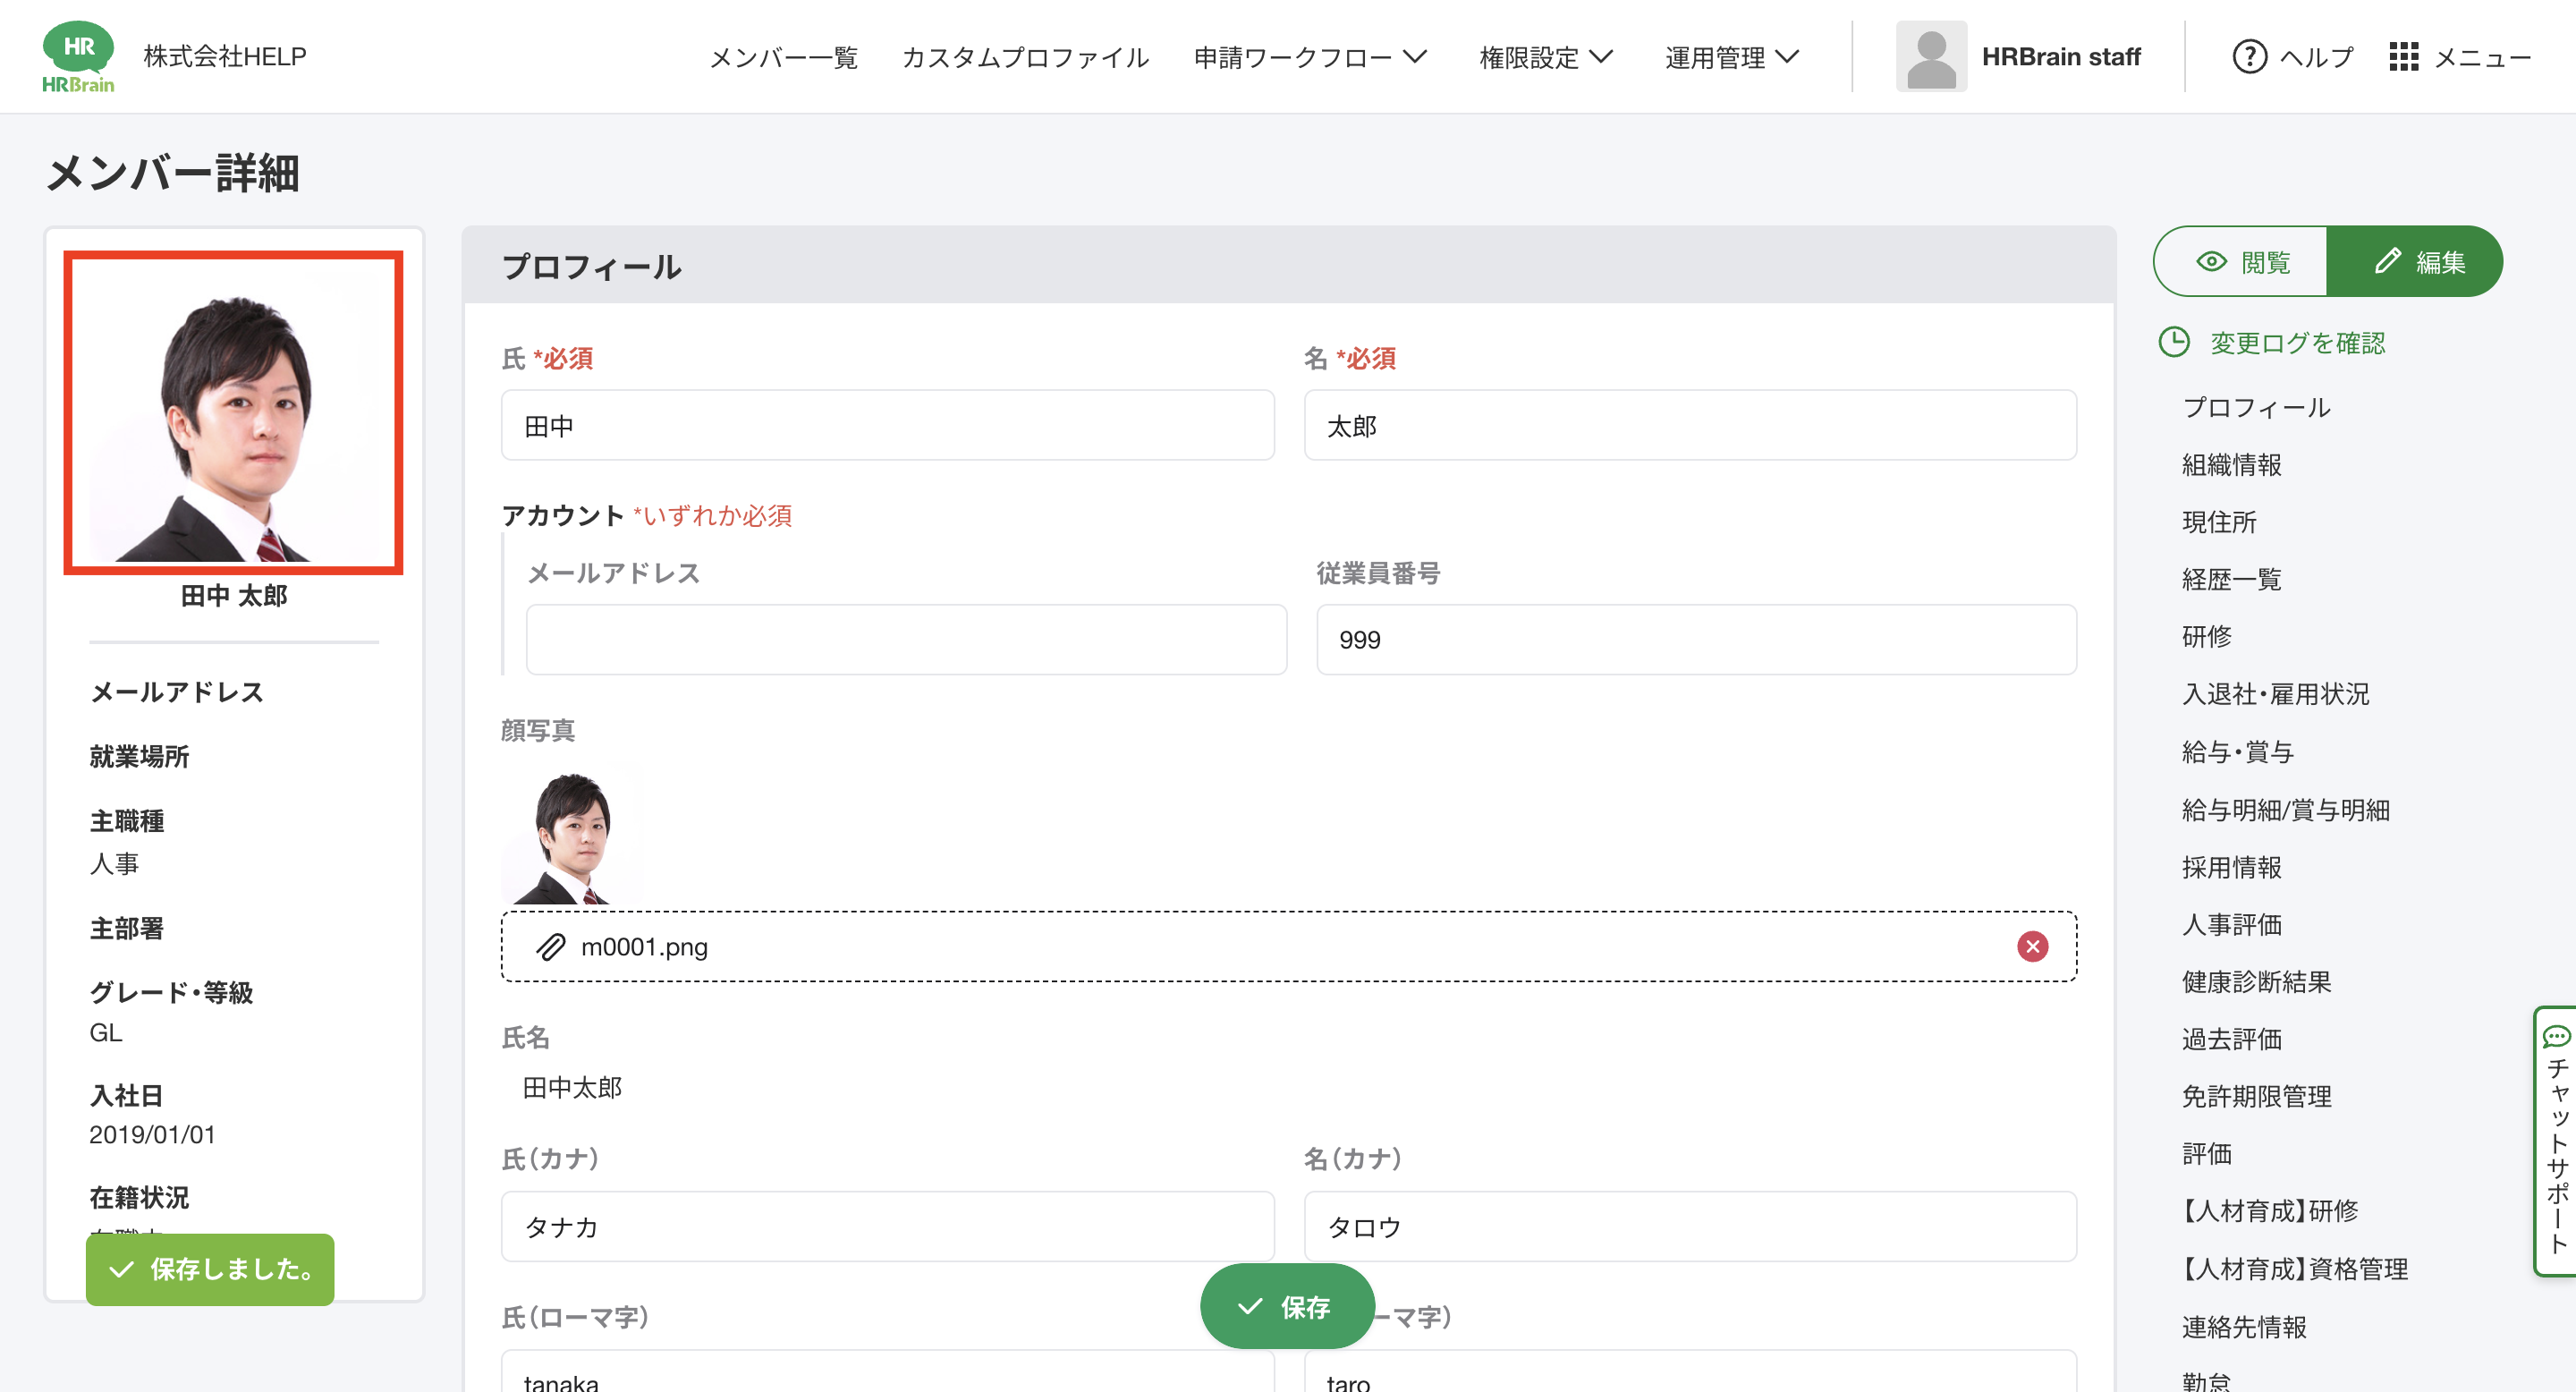Jump to 過去評価 section
The width and height of the screenshot is (2576, 1392).
coord(2231,1039)
